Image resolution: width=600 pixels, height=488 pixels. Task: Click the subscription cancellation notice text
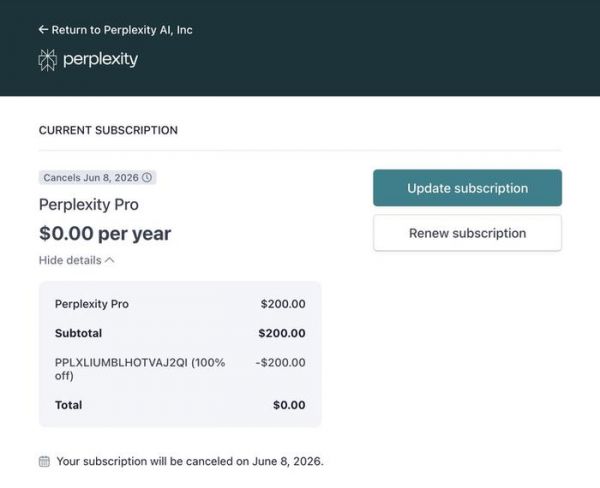tap(190, 462)
